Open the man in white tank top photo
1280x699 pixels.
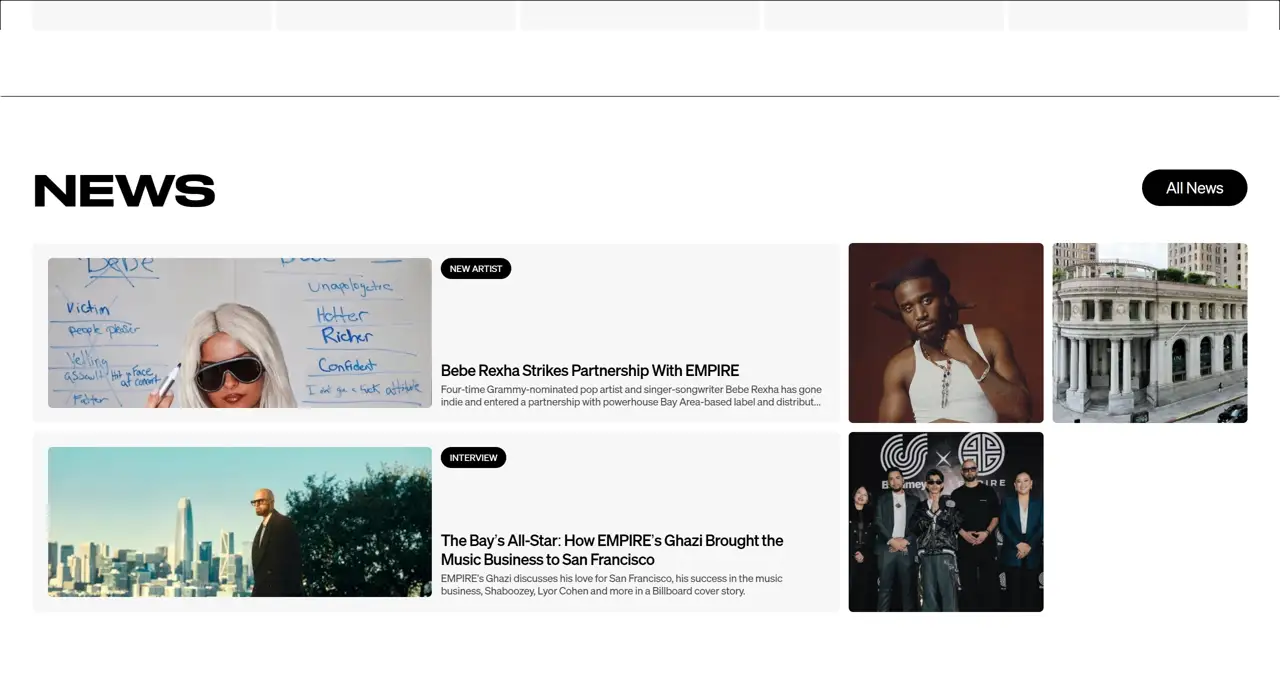coord(945,333)
